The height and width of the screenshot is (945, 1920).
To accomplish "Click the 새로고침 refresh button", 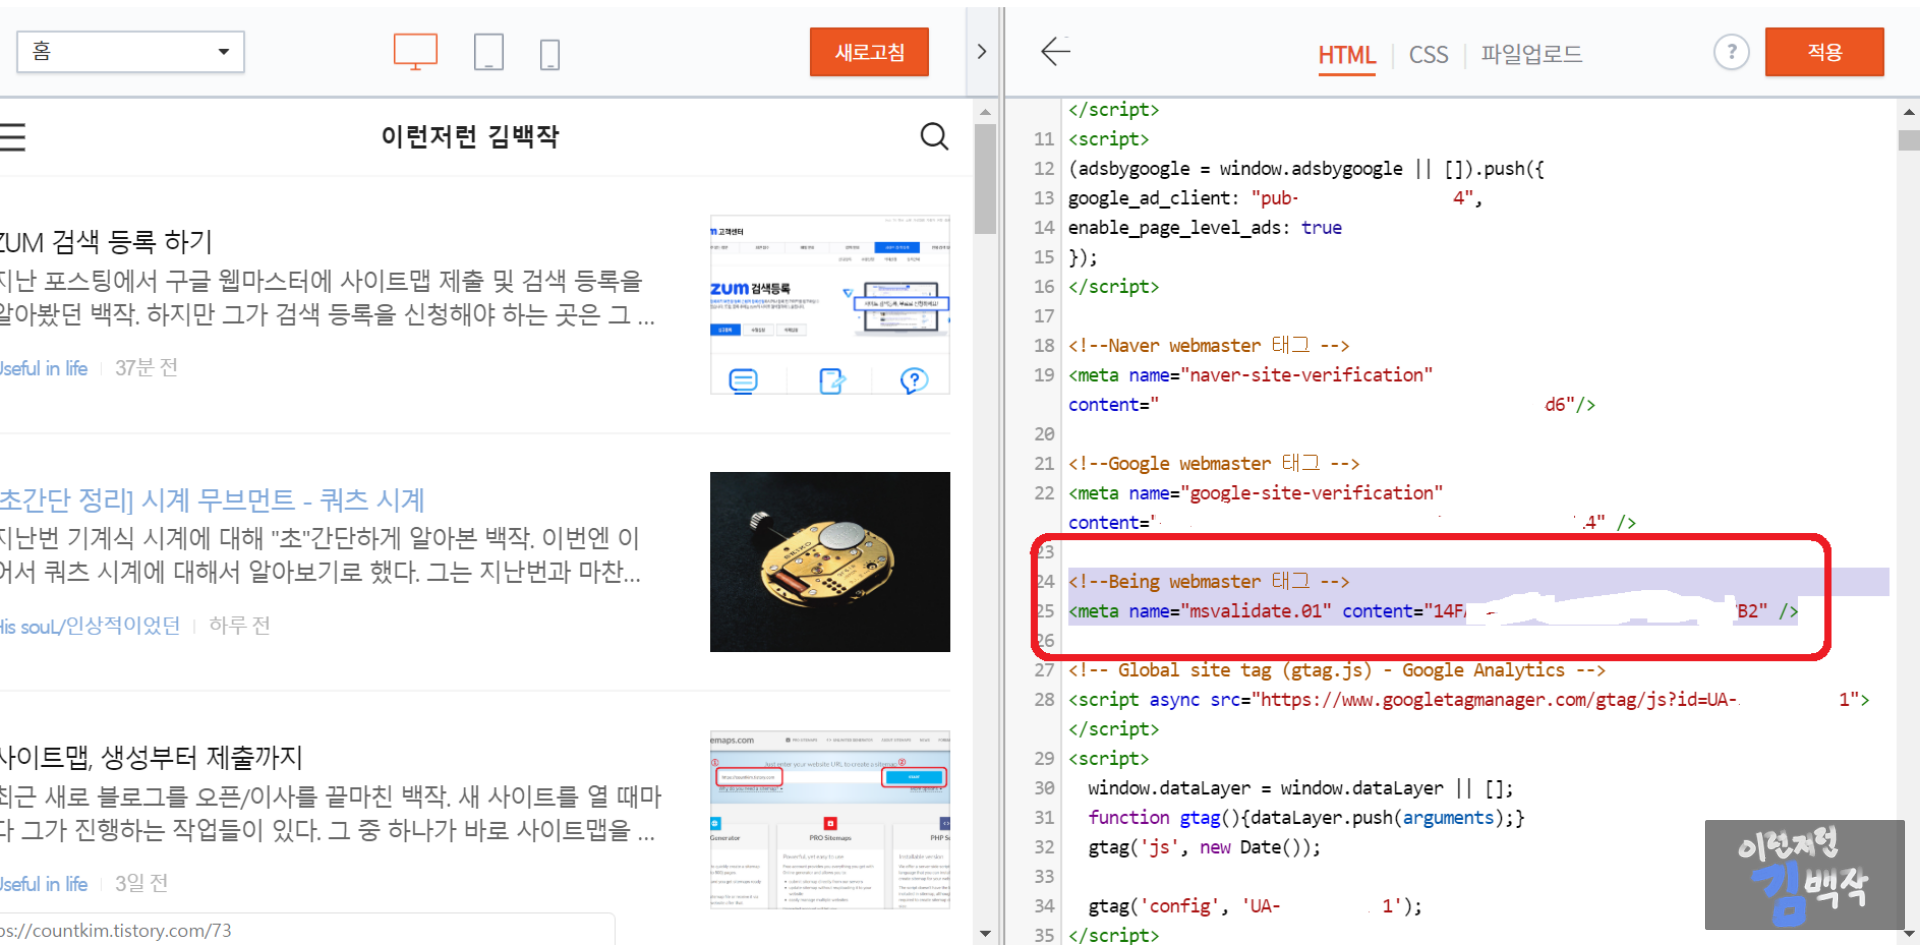I will 869,52.
